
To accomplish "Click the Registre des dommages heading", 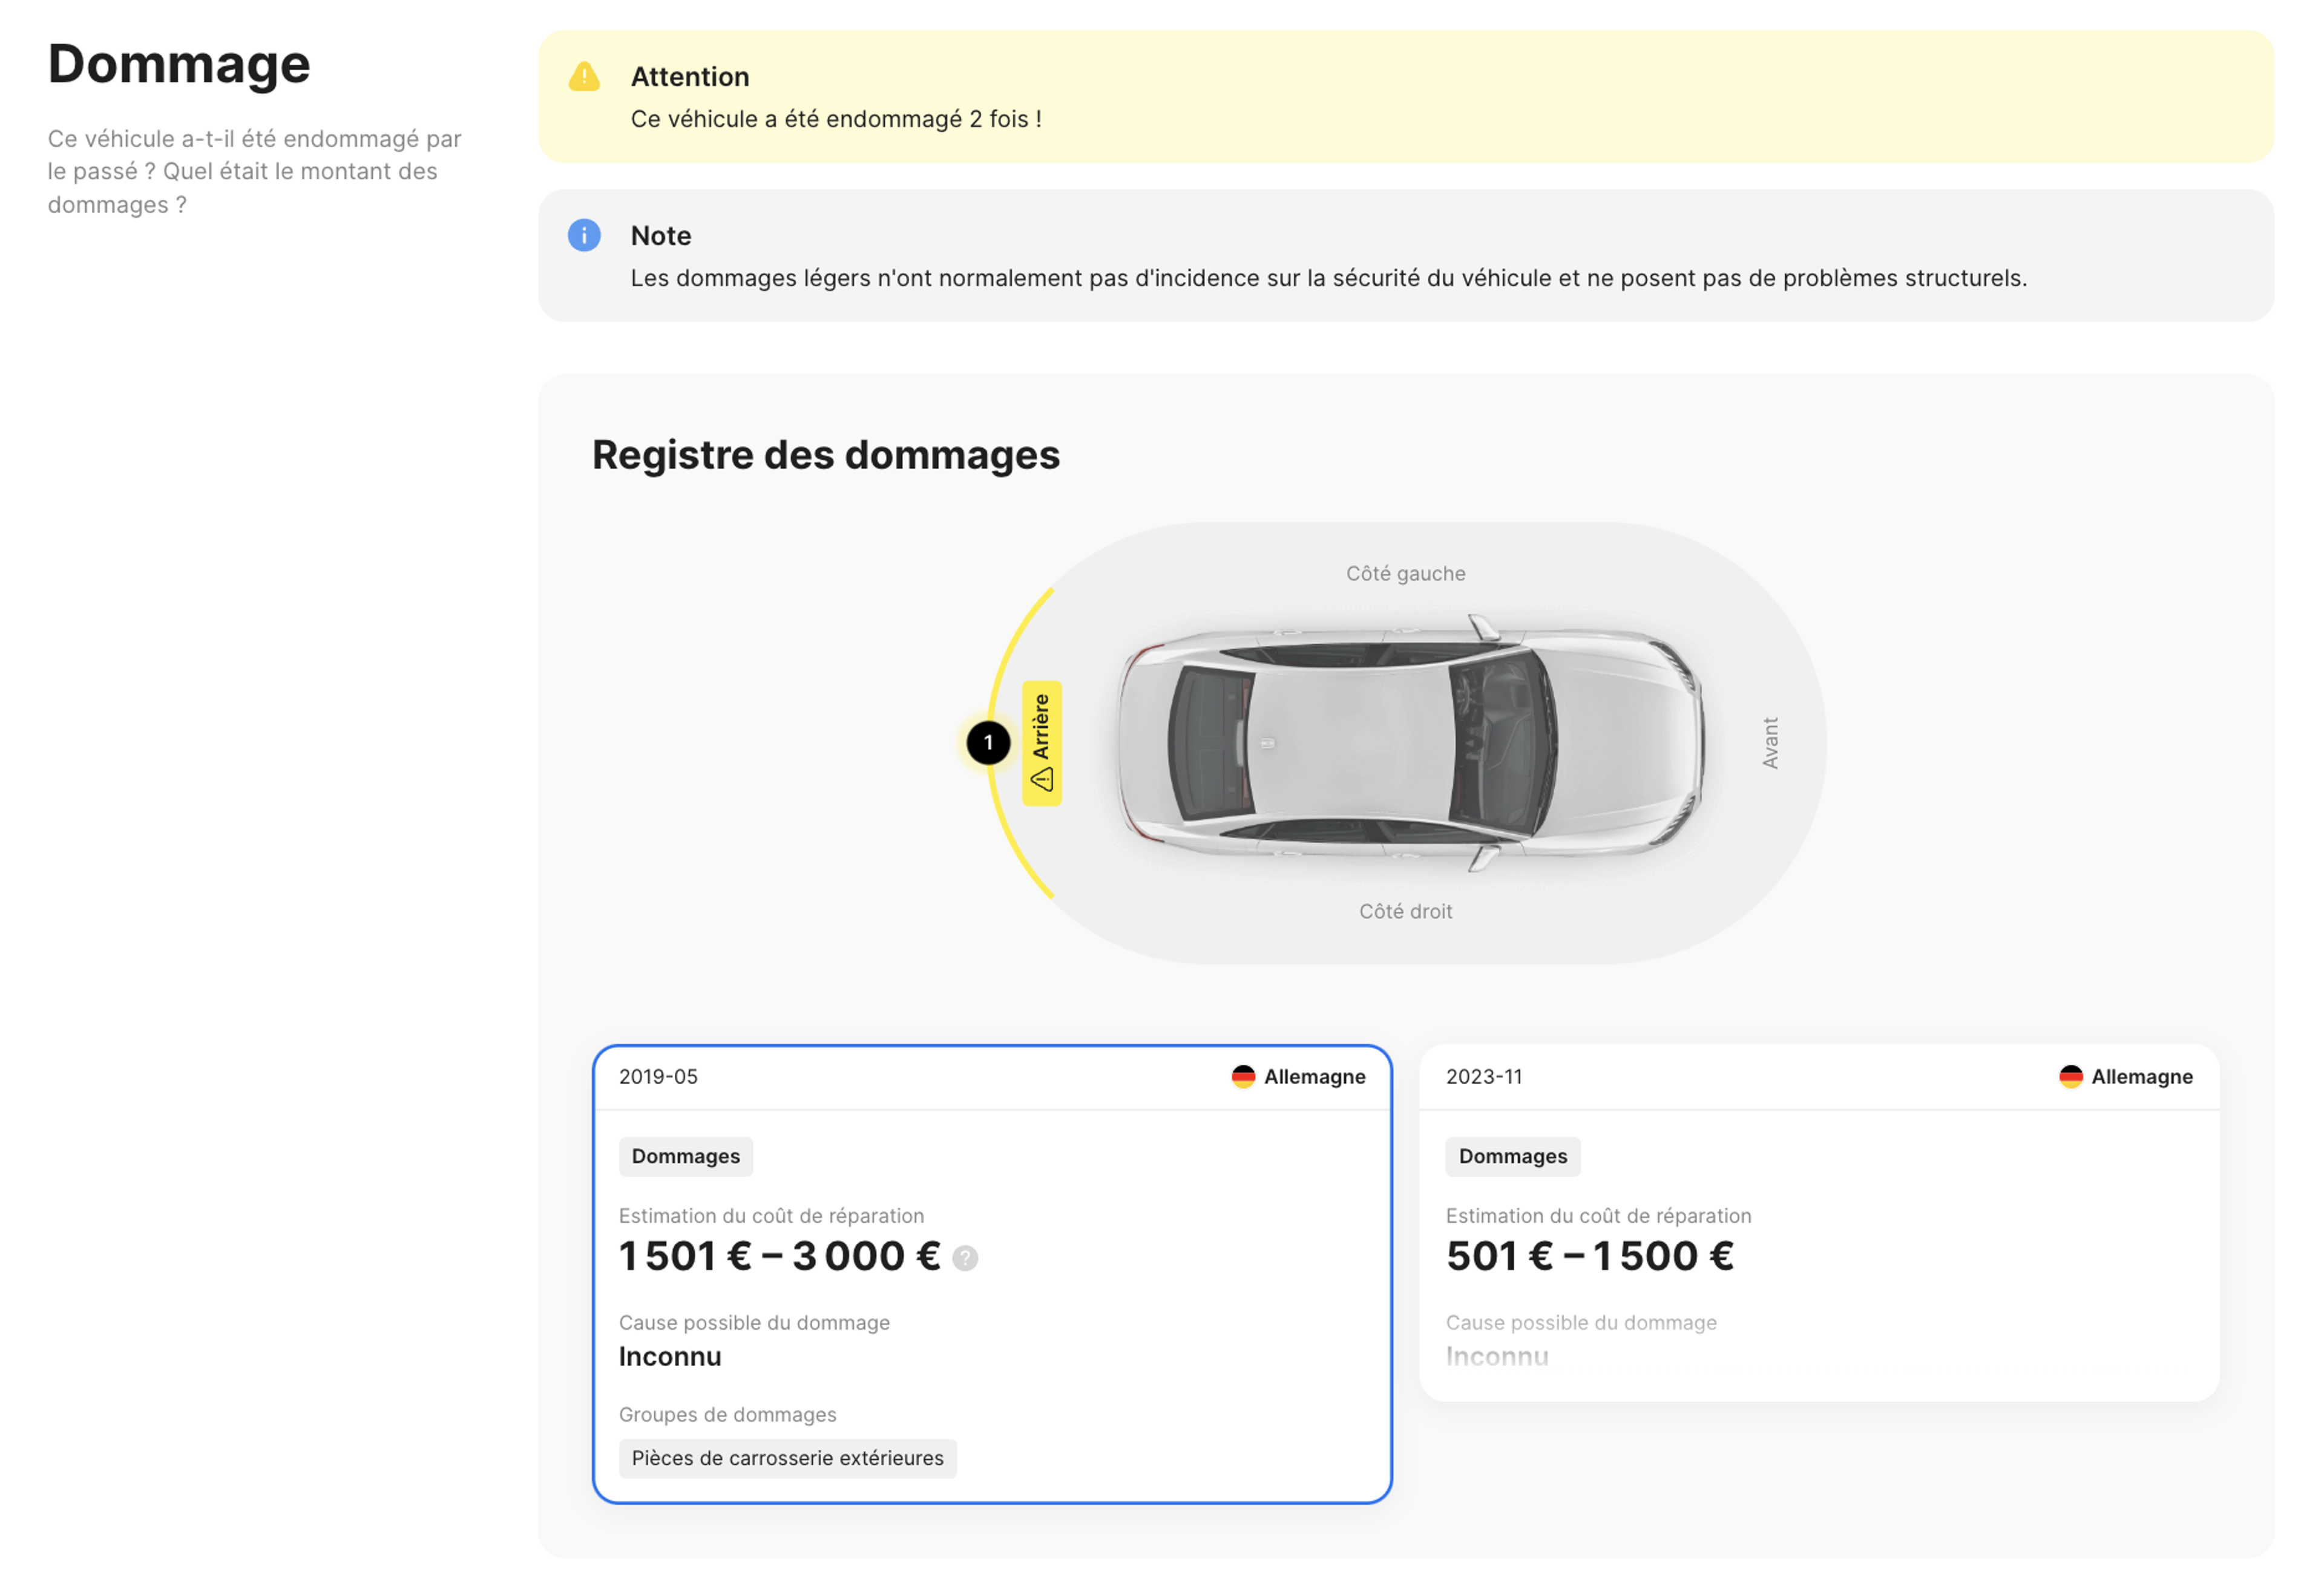I will click(x=826, y=455).
